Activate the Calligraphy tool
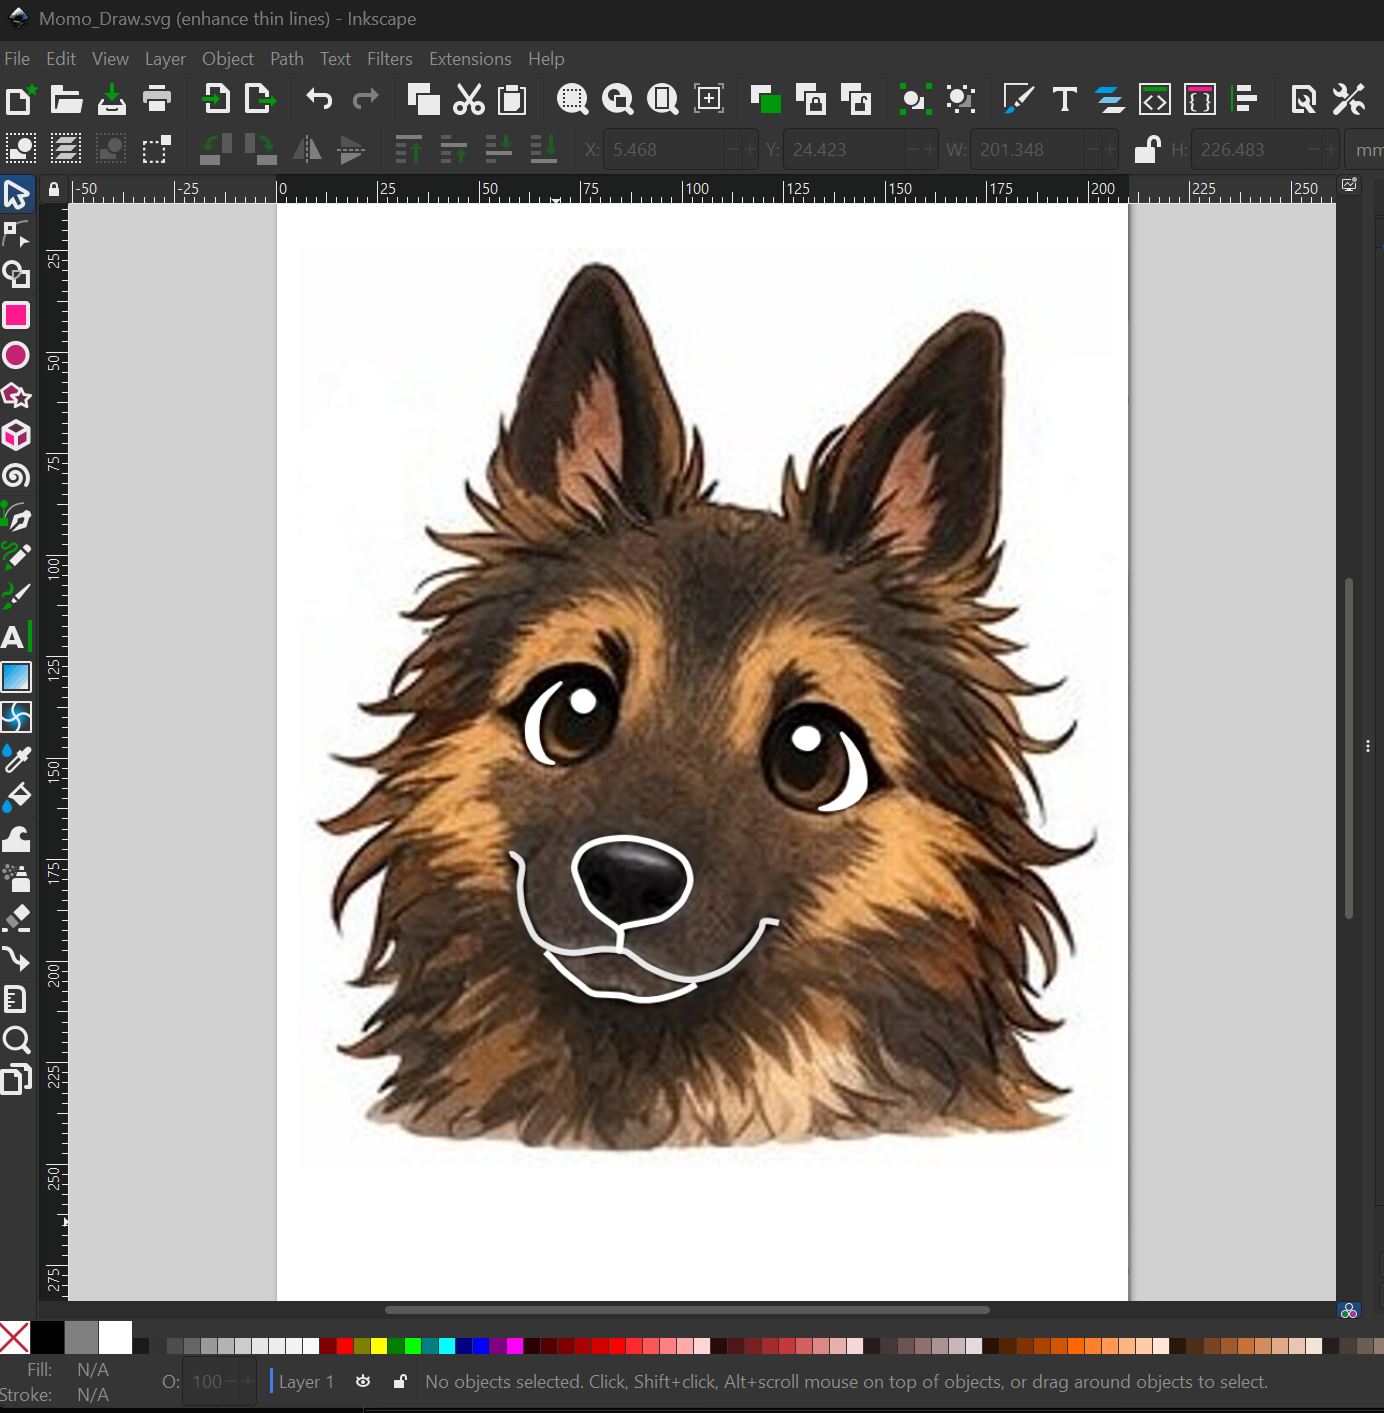Viewport: 1384px width, 1413px height. tap(16, 596)
